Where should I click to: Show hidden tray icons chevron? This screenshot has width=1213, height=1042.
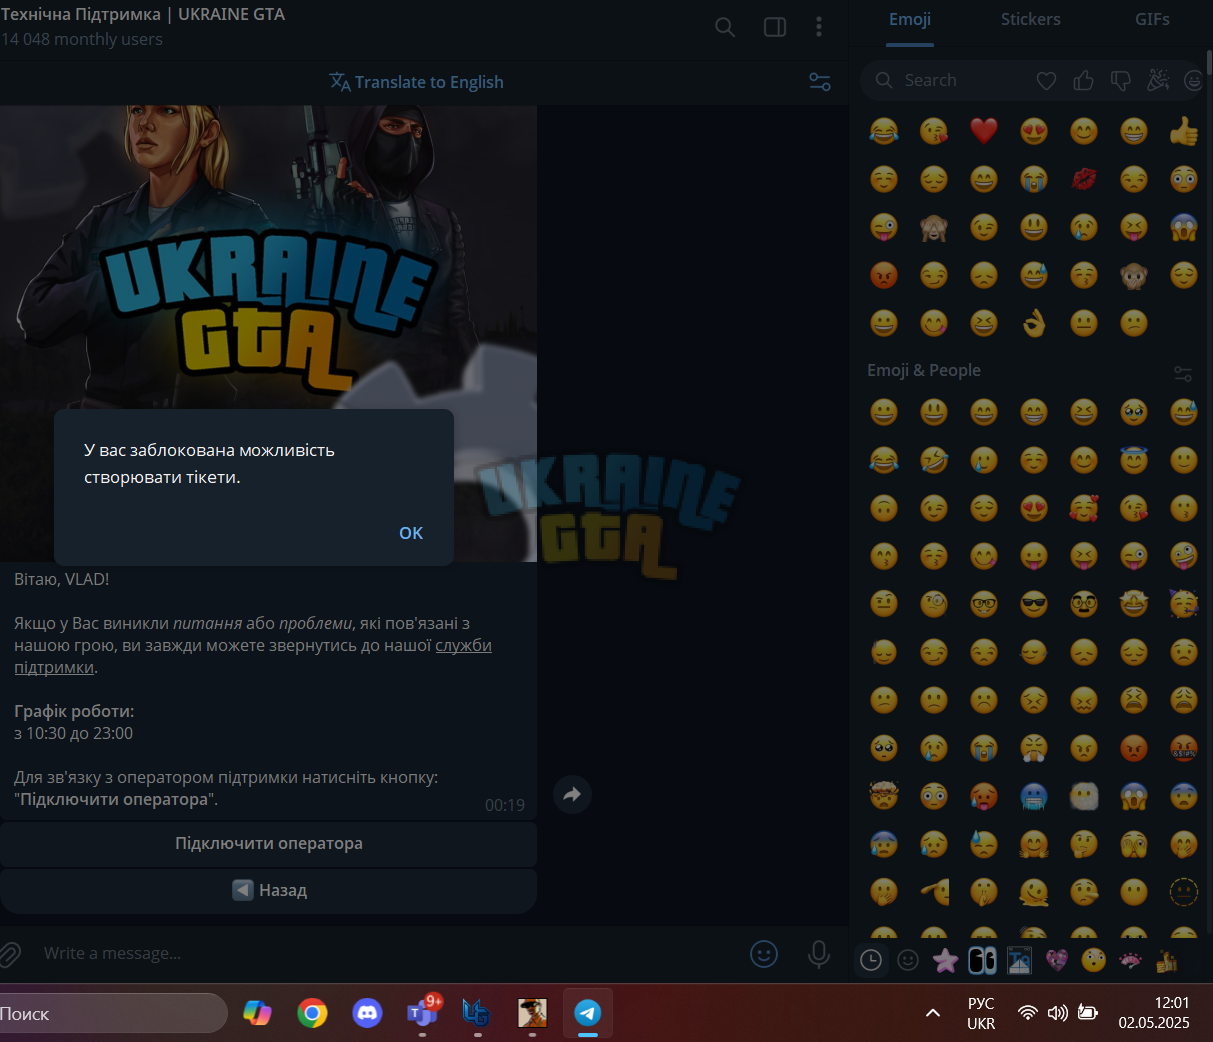[933, 1013]
